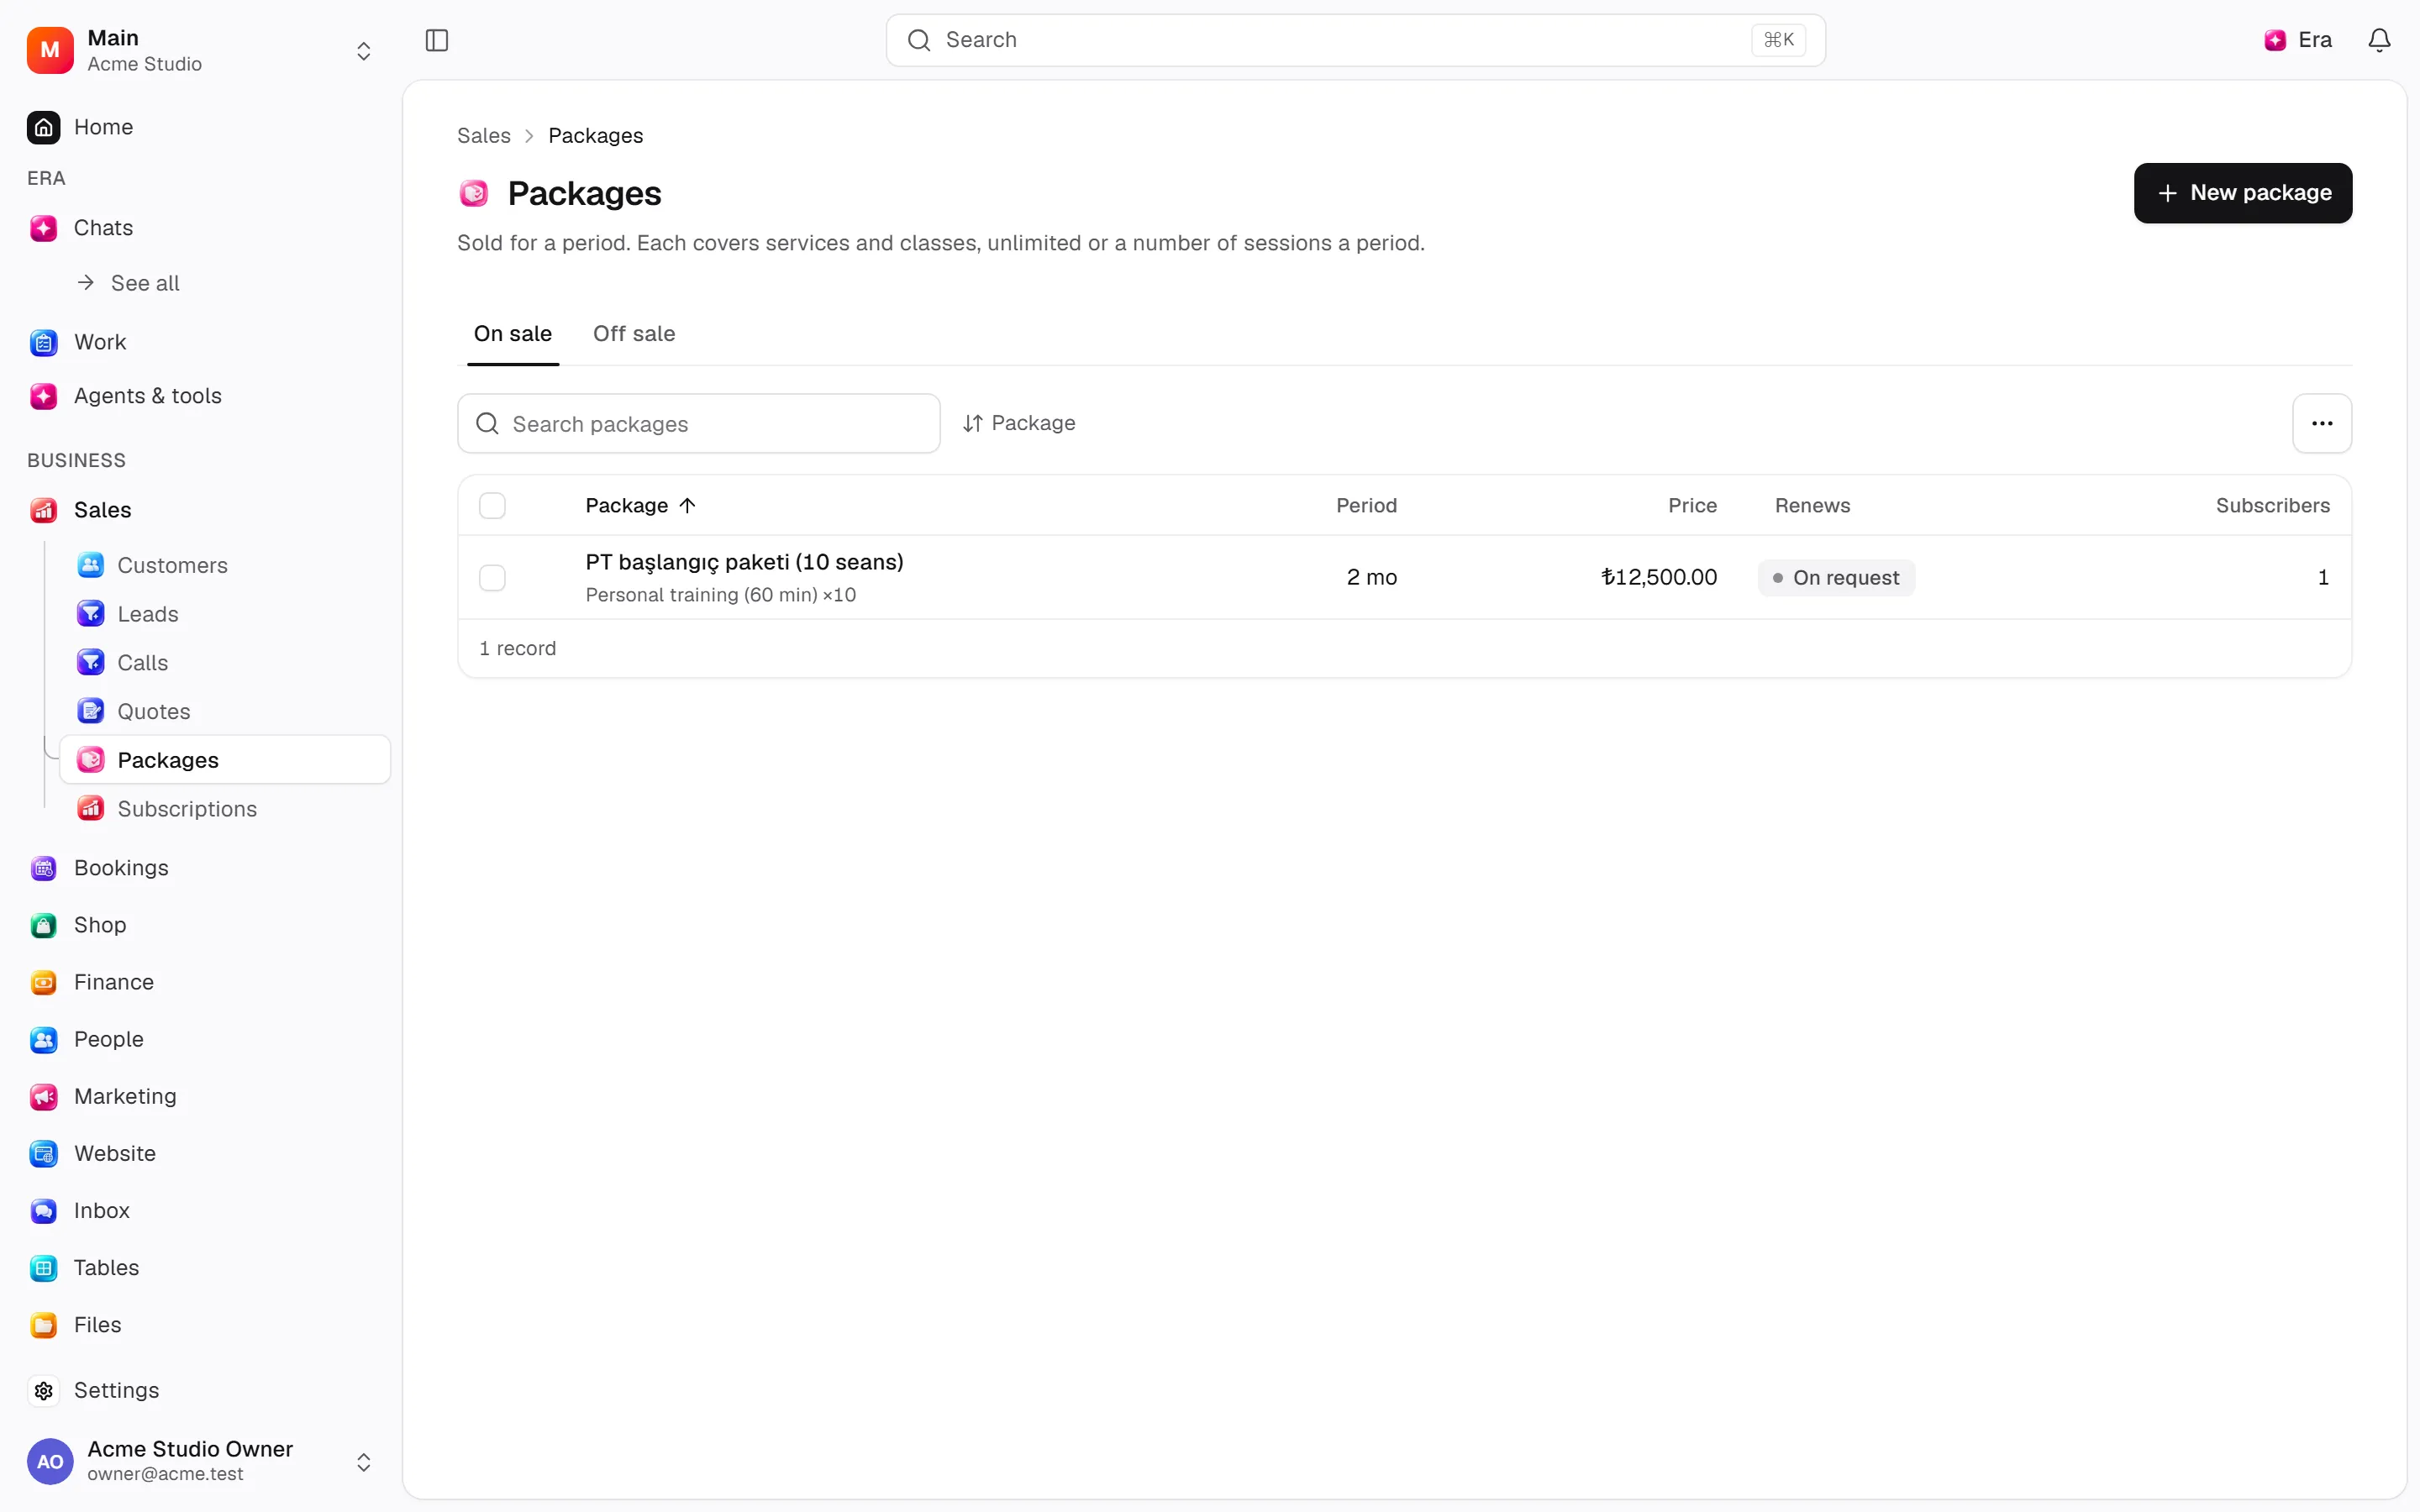Focus the Search packages field
2420x1512 pixels.
click(x=699, y=424)
